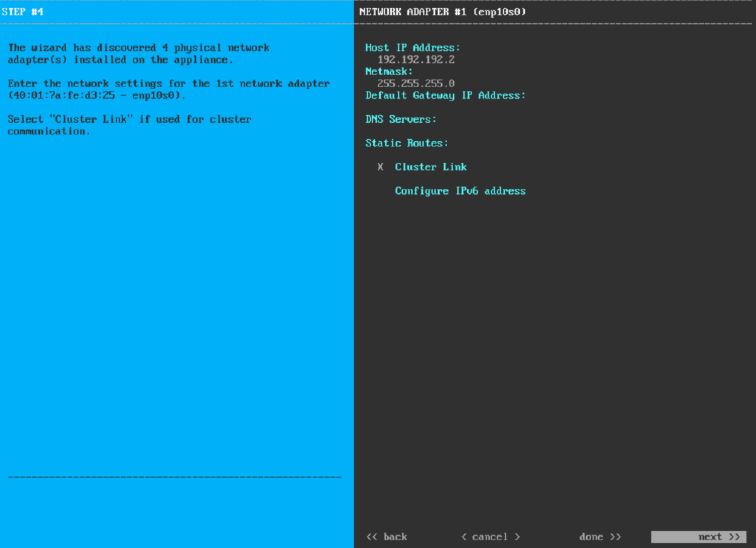
Task: Focus the Static Routes field
Action: pos(406,143)
